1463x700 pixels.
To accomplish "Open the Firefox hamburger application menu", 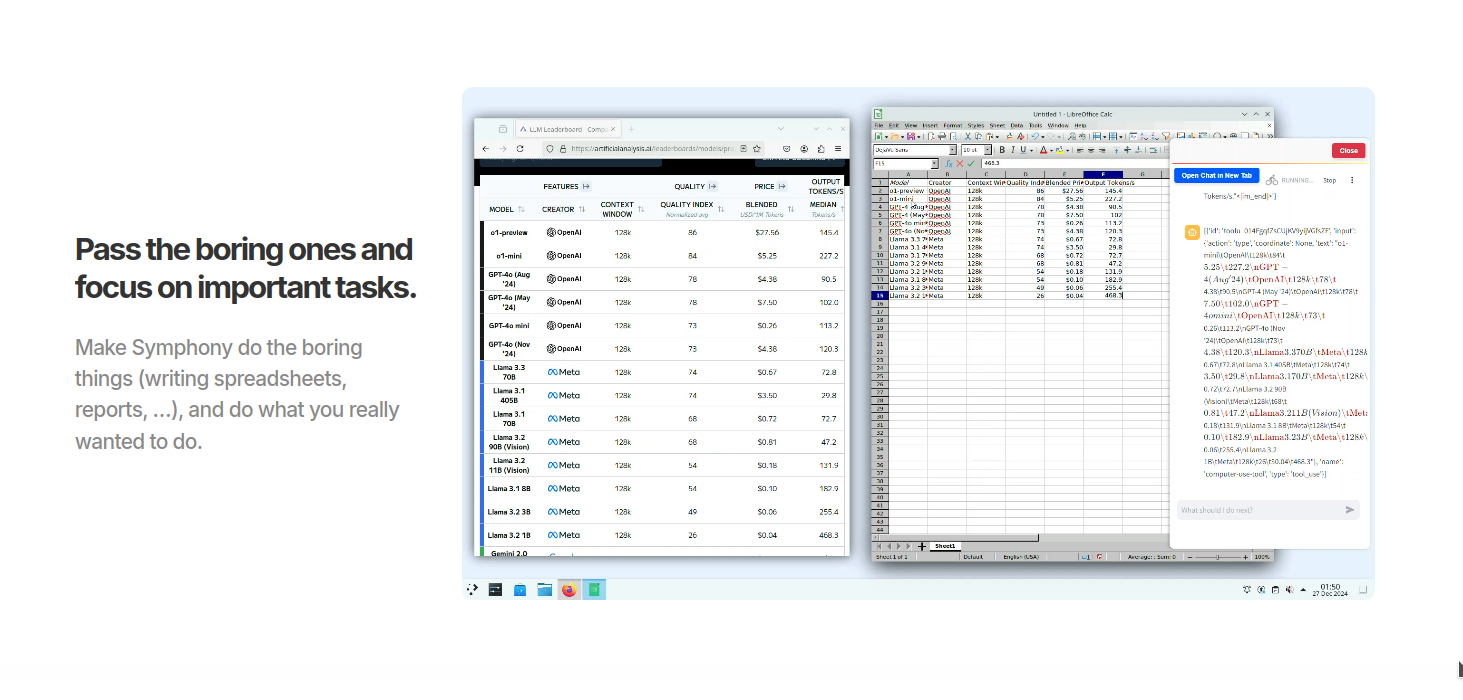I will coord(838,149).
